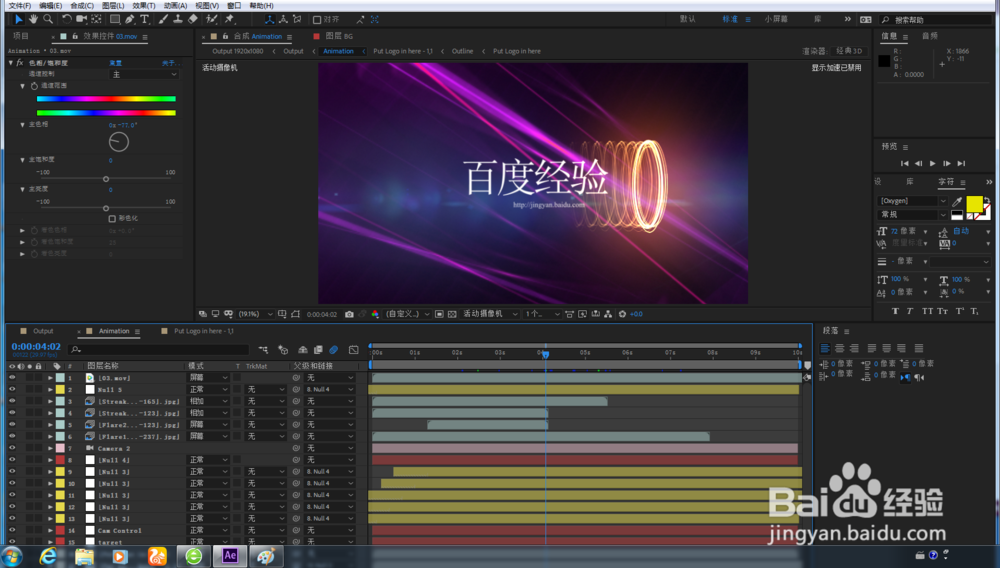The image size is (1000, 568).
Task: Open the 合成(C) menu
Action: tap(82, 6)
